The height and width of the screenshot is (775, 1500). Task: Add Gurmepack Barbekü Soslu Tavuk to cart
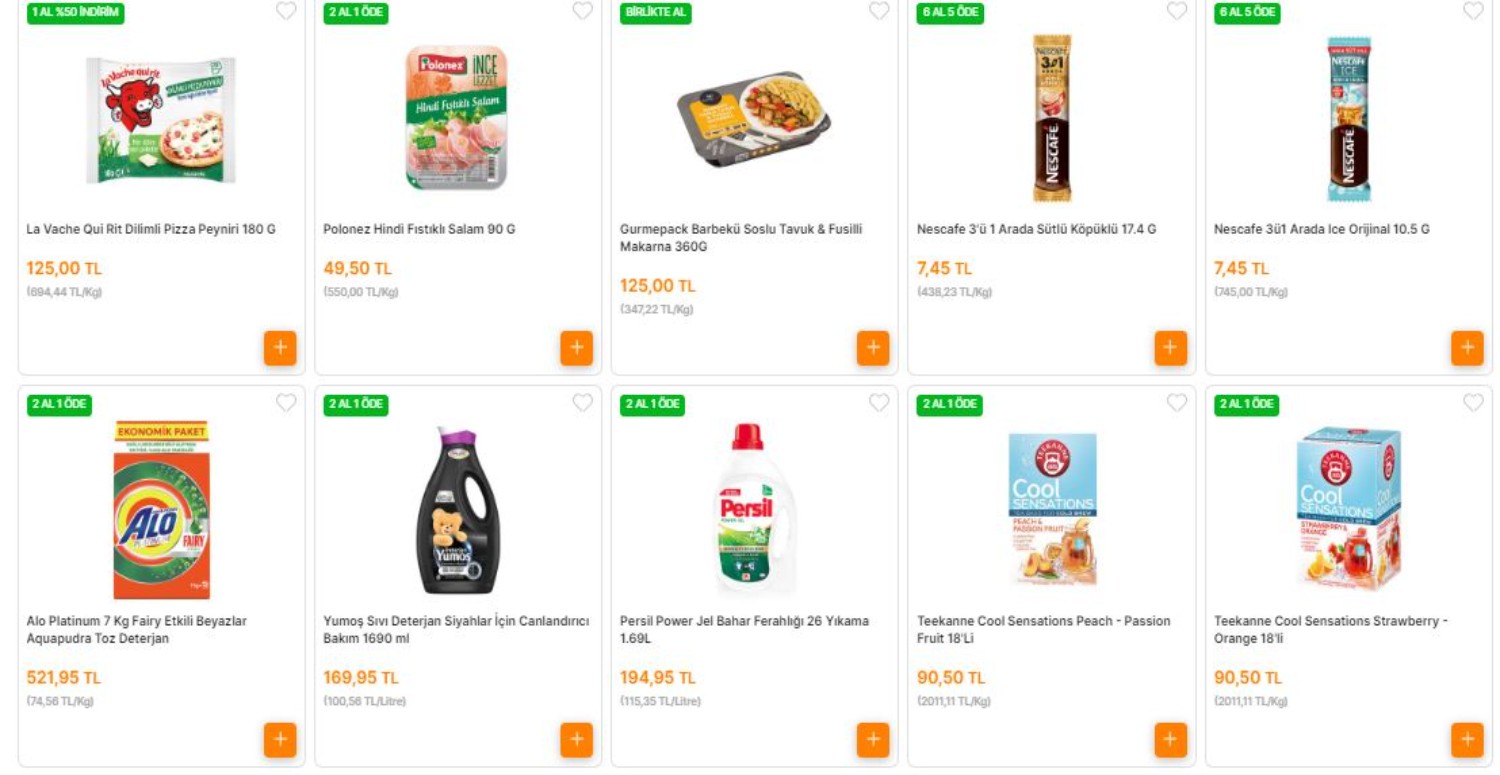coord(873,348)
